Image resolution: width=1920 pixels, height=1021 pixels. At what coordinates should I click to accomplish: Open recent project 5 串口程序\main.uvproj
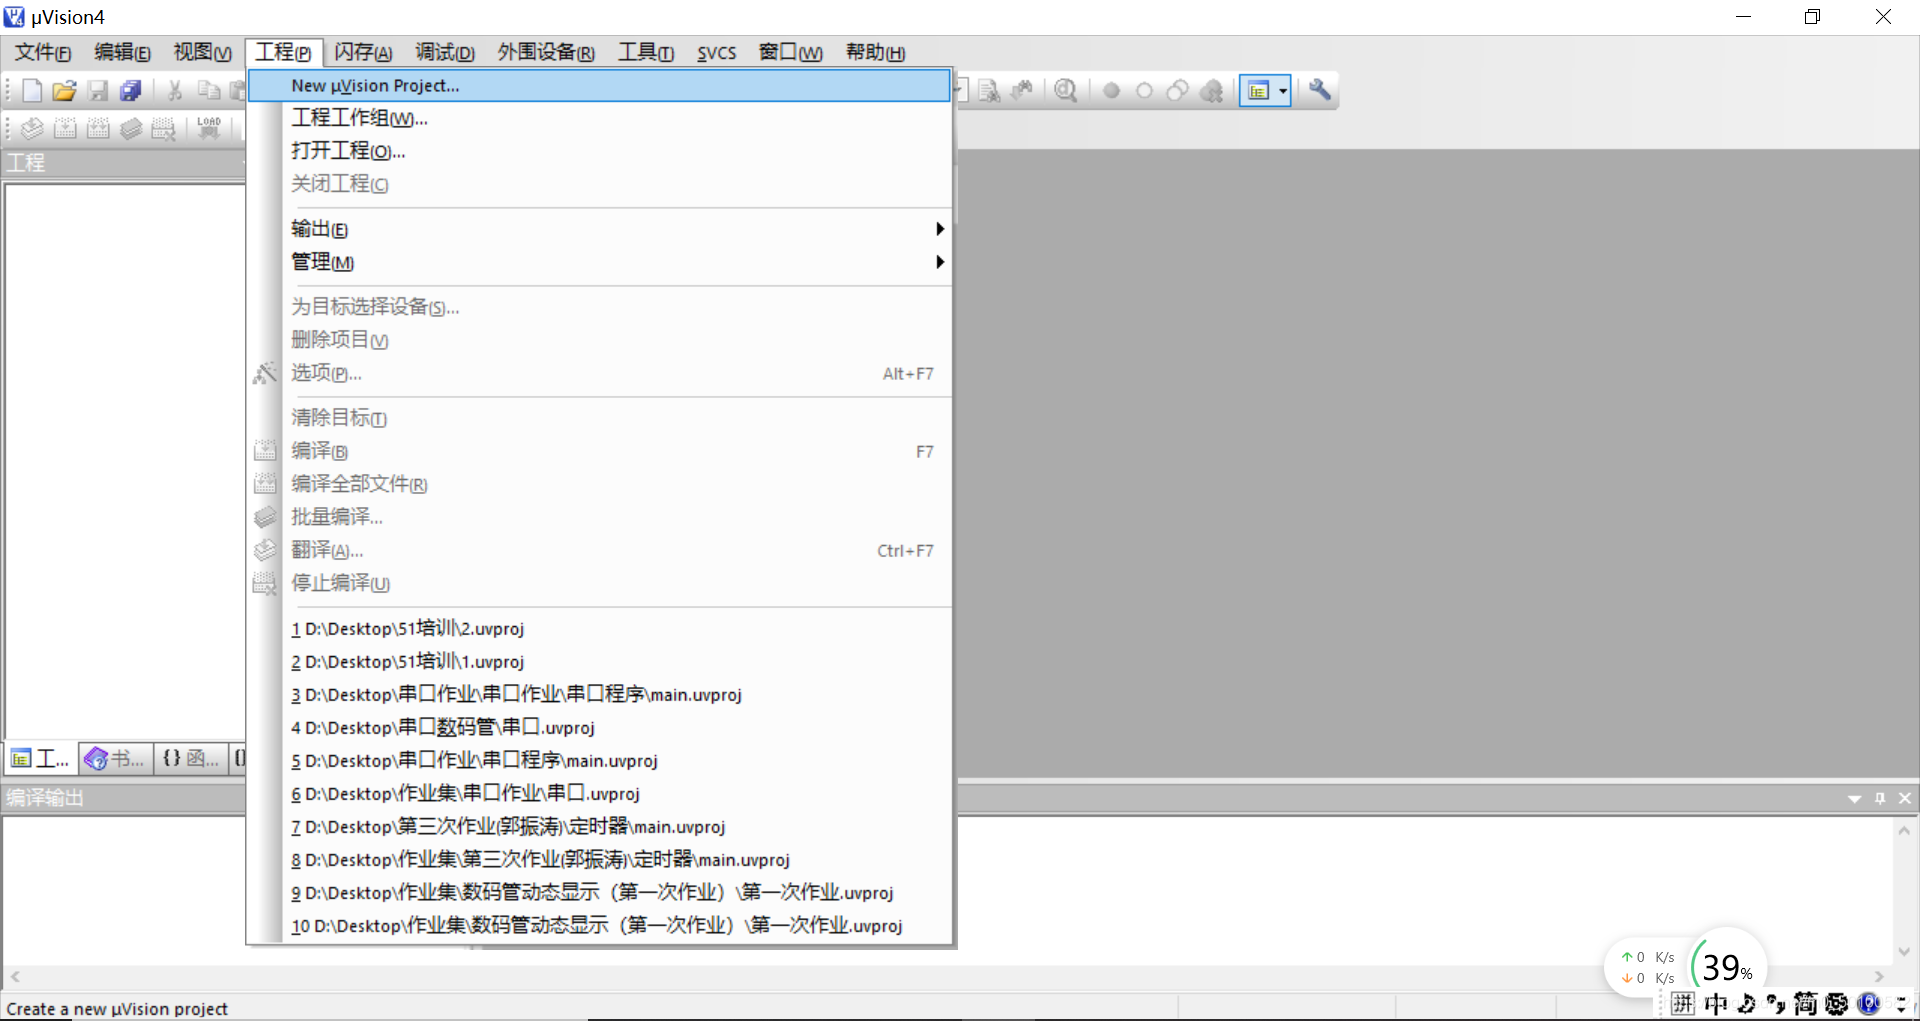599,761
